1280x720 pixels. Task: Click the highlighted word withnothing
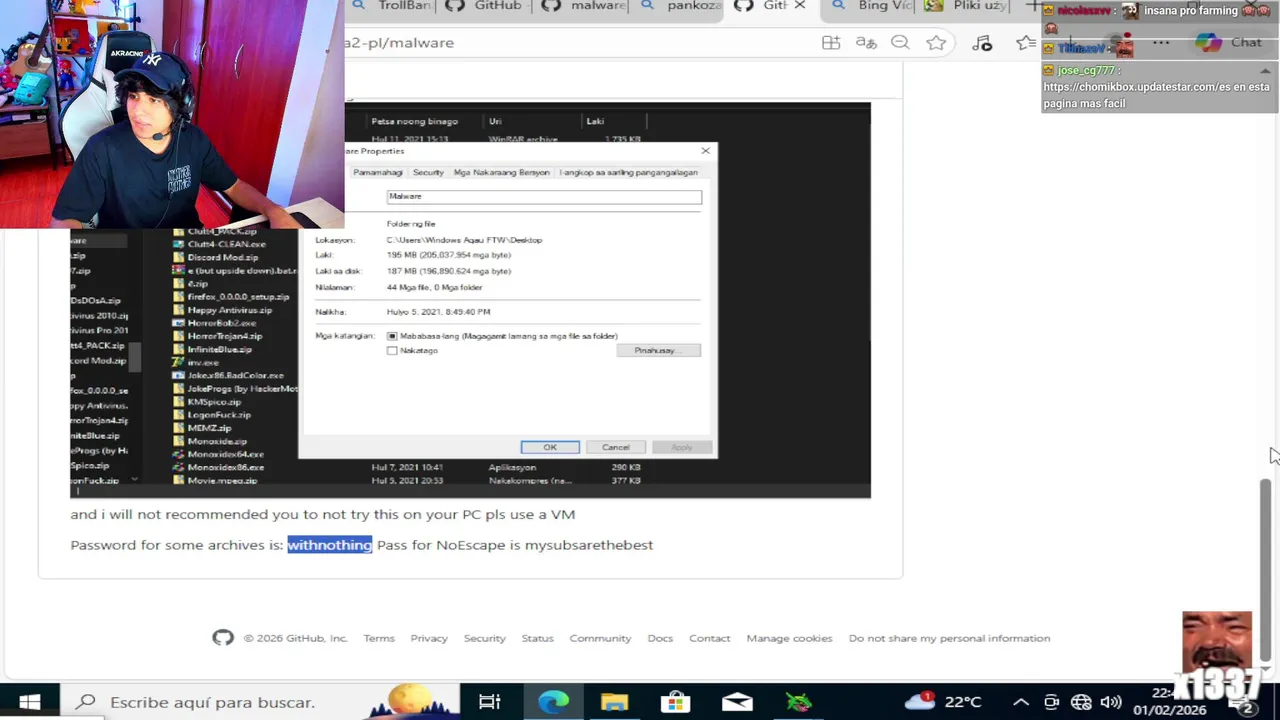click(x=330, y=545)
